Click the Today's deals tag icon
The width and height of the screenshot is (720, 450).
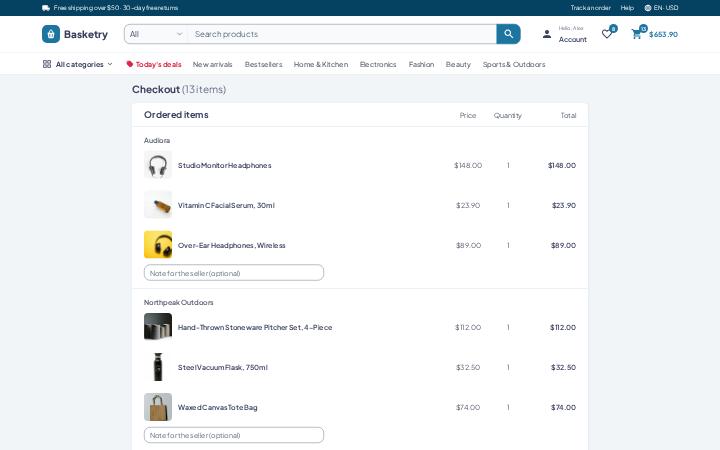(129, 64)
